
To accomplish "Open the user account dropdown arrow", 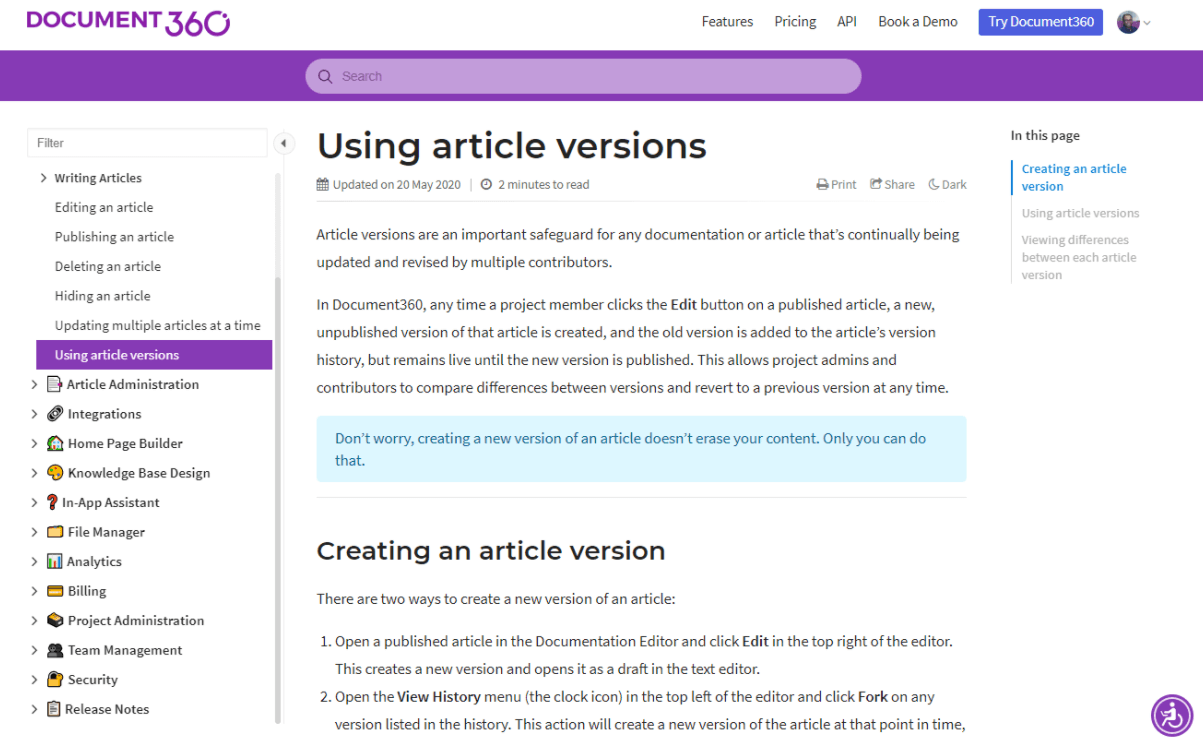I will coord(1147,23).
